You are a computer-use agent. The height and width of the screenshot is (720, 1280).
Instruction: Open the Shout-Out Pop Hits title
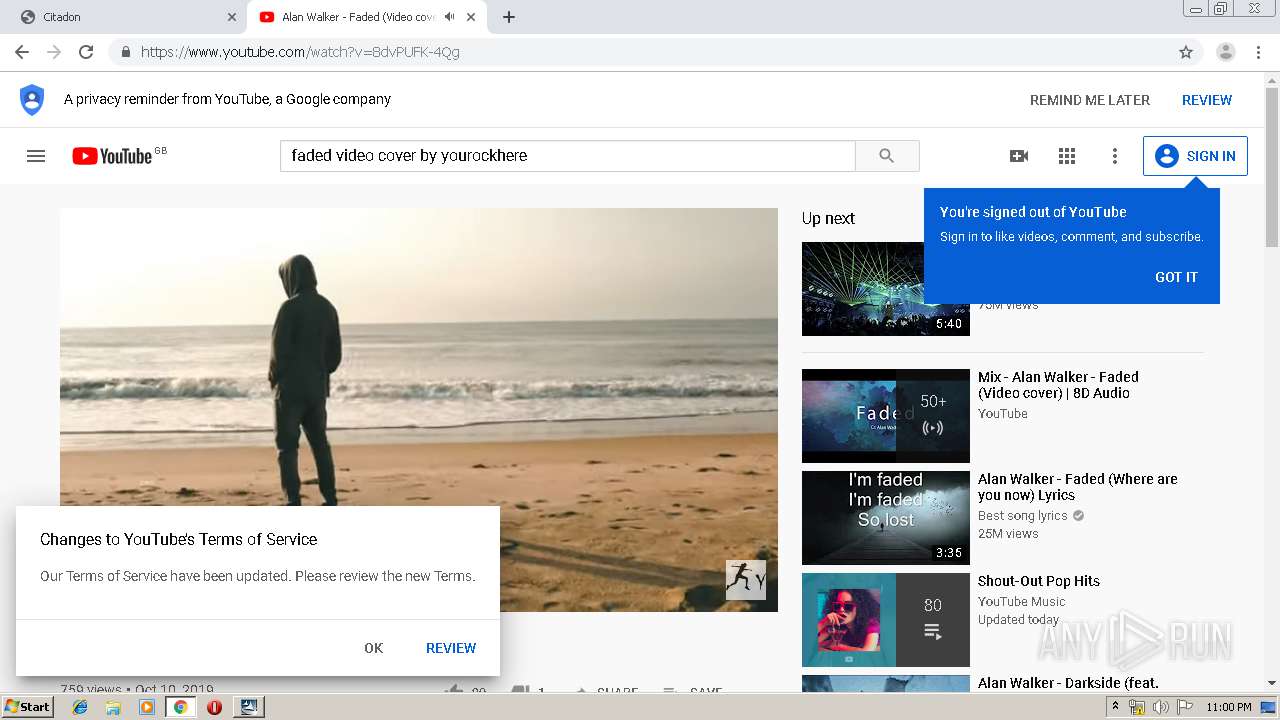click(1039, 581)
